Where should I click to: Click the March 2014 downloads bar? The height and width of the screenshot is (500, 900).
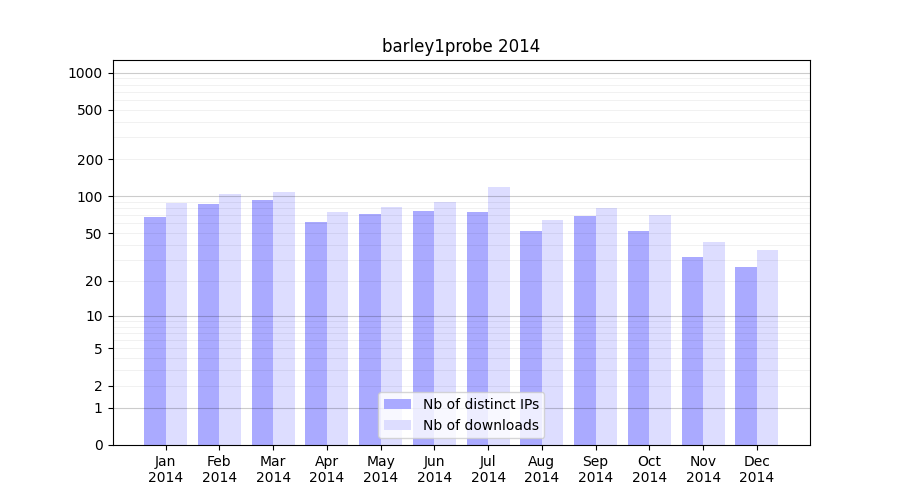(284, 318)
